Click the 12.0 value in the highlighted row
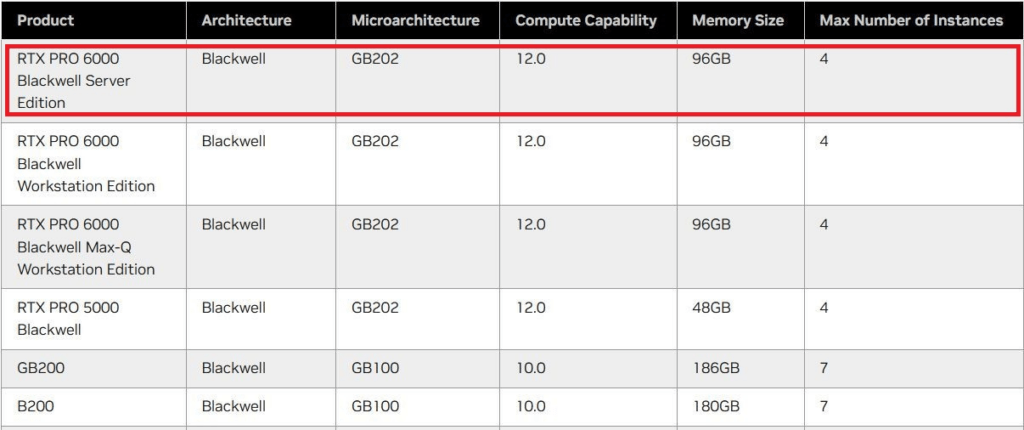Image resolution: width=1024 pixels, height=430 pixels. pos(530,59)
